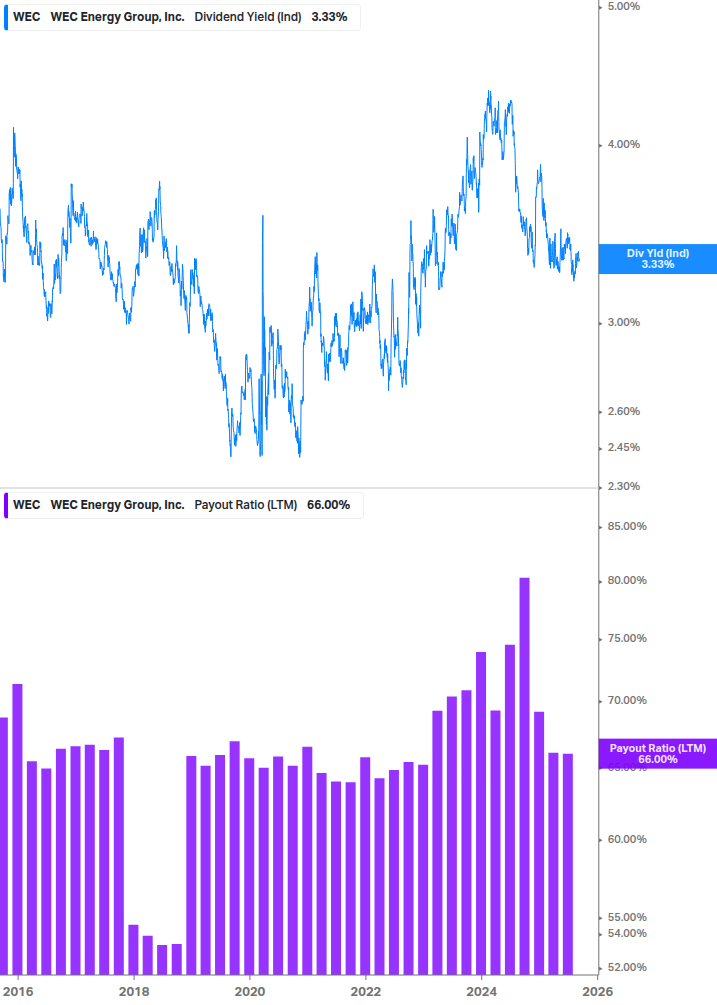Click the 2.60% yield axis label
The width and height of the screenshot is (717, 1005).
(623, 411)
